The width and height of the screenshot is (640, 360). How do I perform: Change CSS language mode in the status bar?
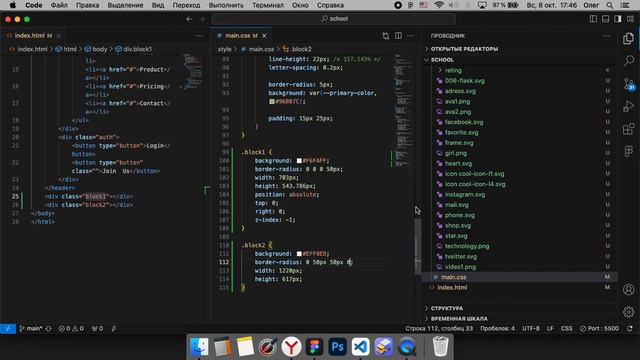[x=566, y=329]
